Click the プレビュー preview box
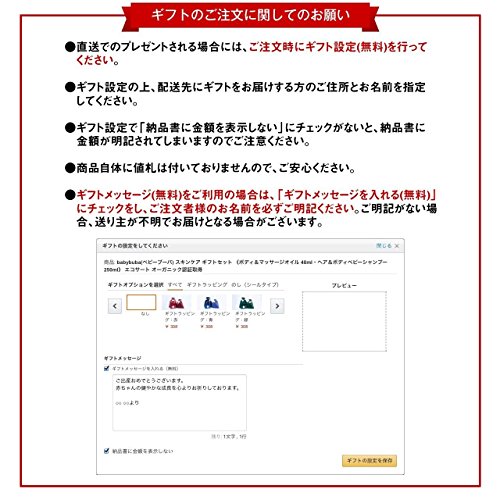Image resolution: width=500 pixels, height=500 pixels. coord(344,321)
